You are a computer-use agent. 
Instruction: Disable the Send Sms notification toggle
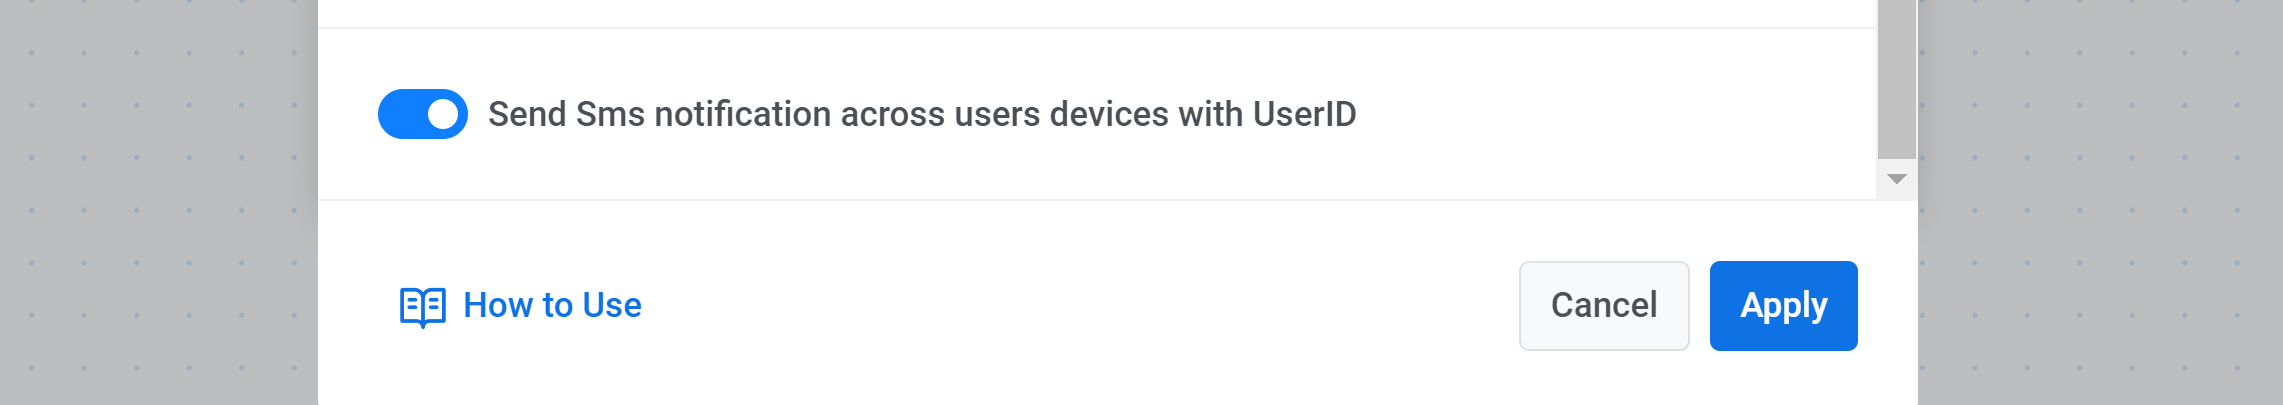coord(423,114)
